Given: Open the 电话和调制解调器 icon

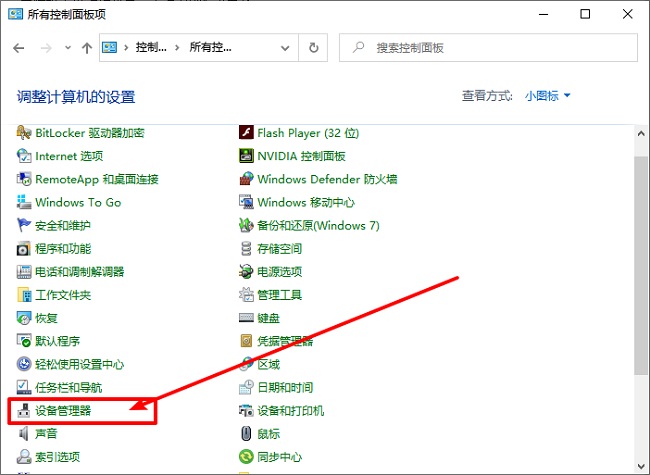Looking at the screenshot, I should tap(24, 272).
